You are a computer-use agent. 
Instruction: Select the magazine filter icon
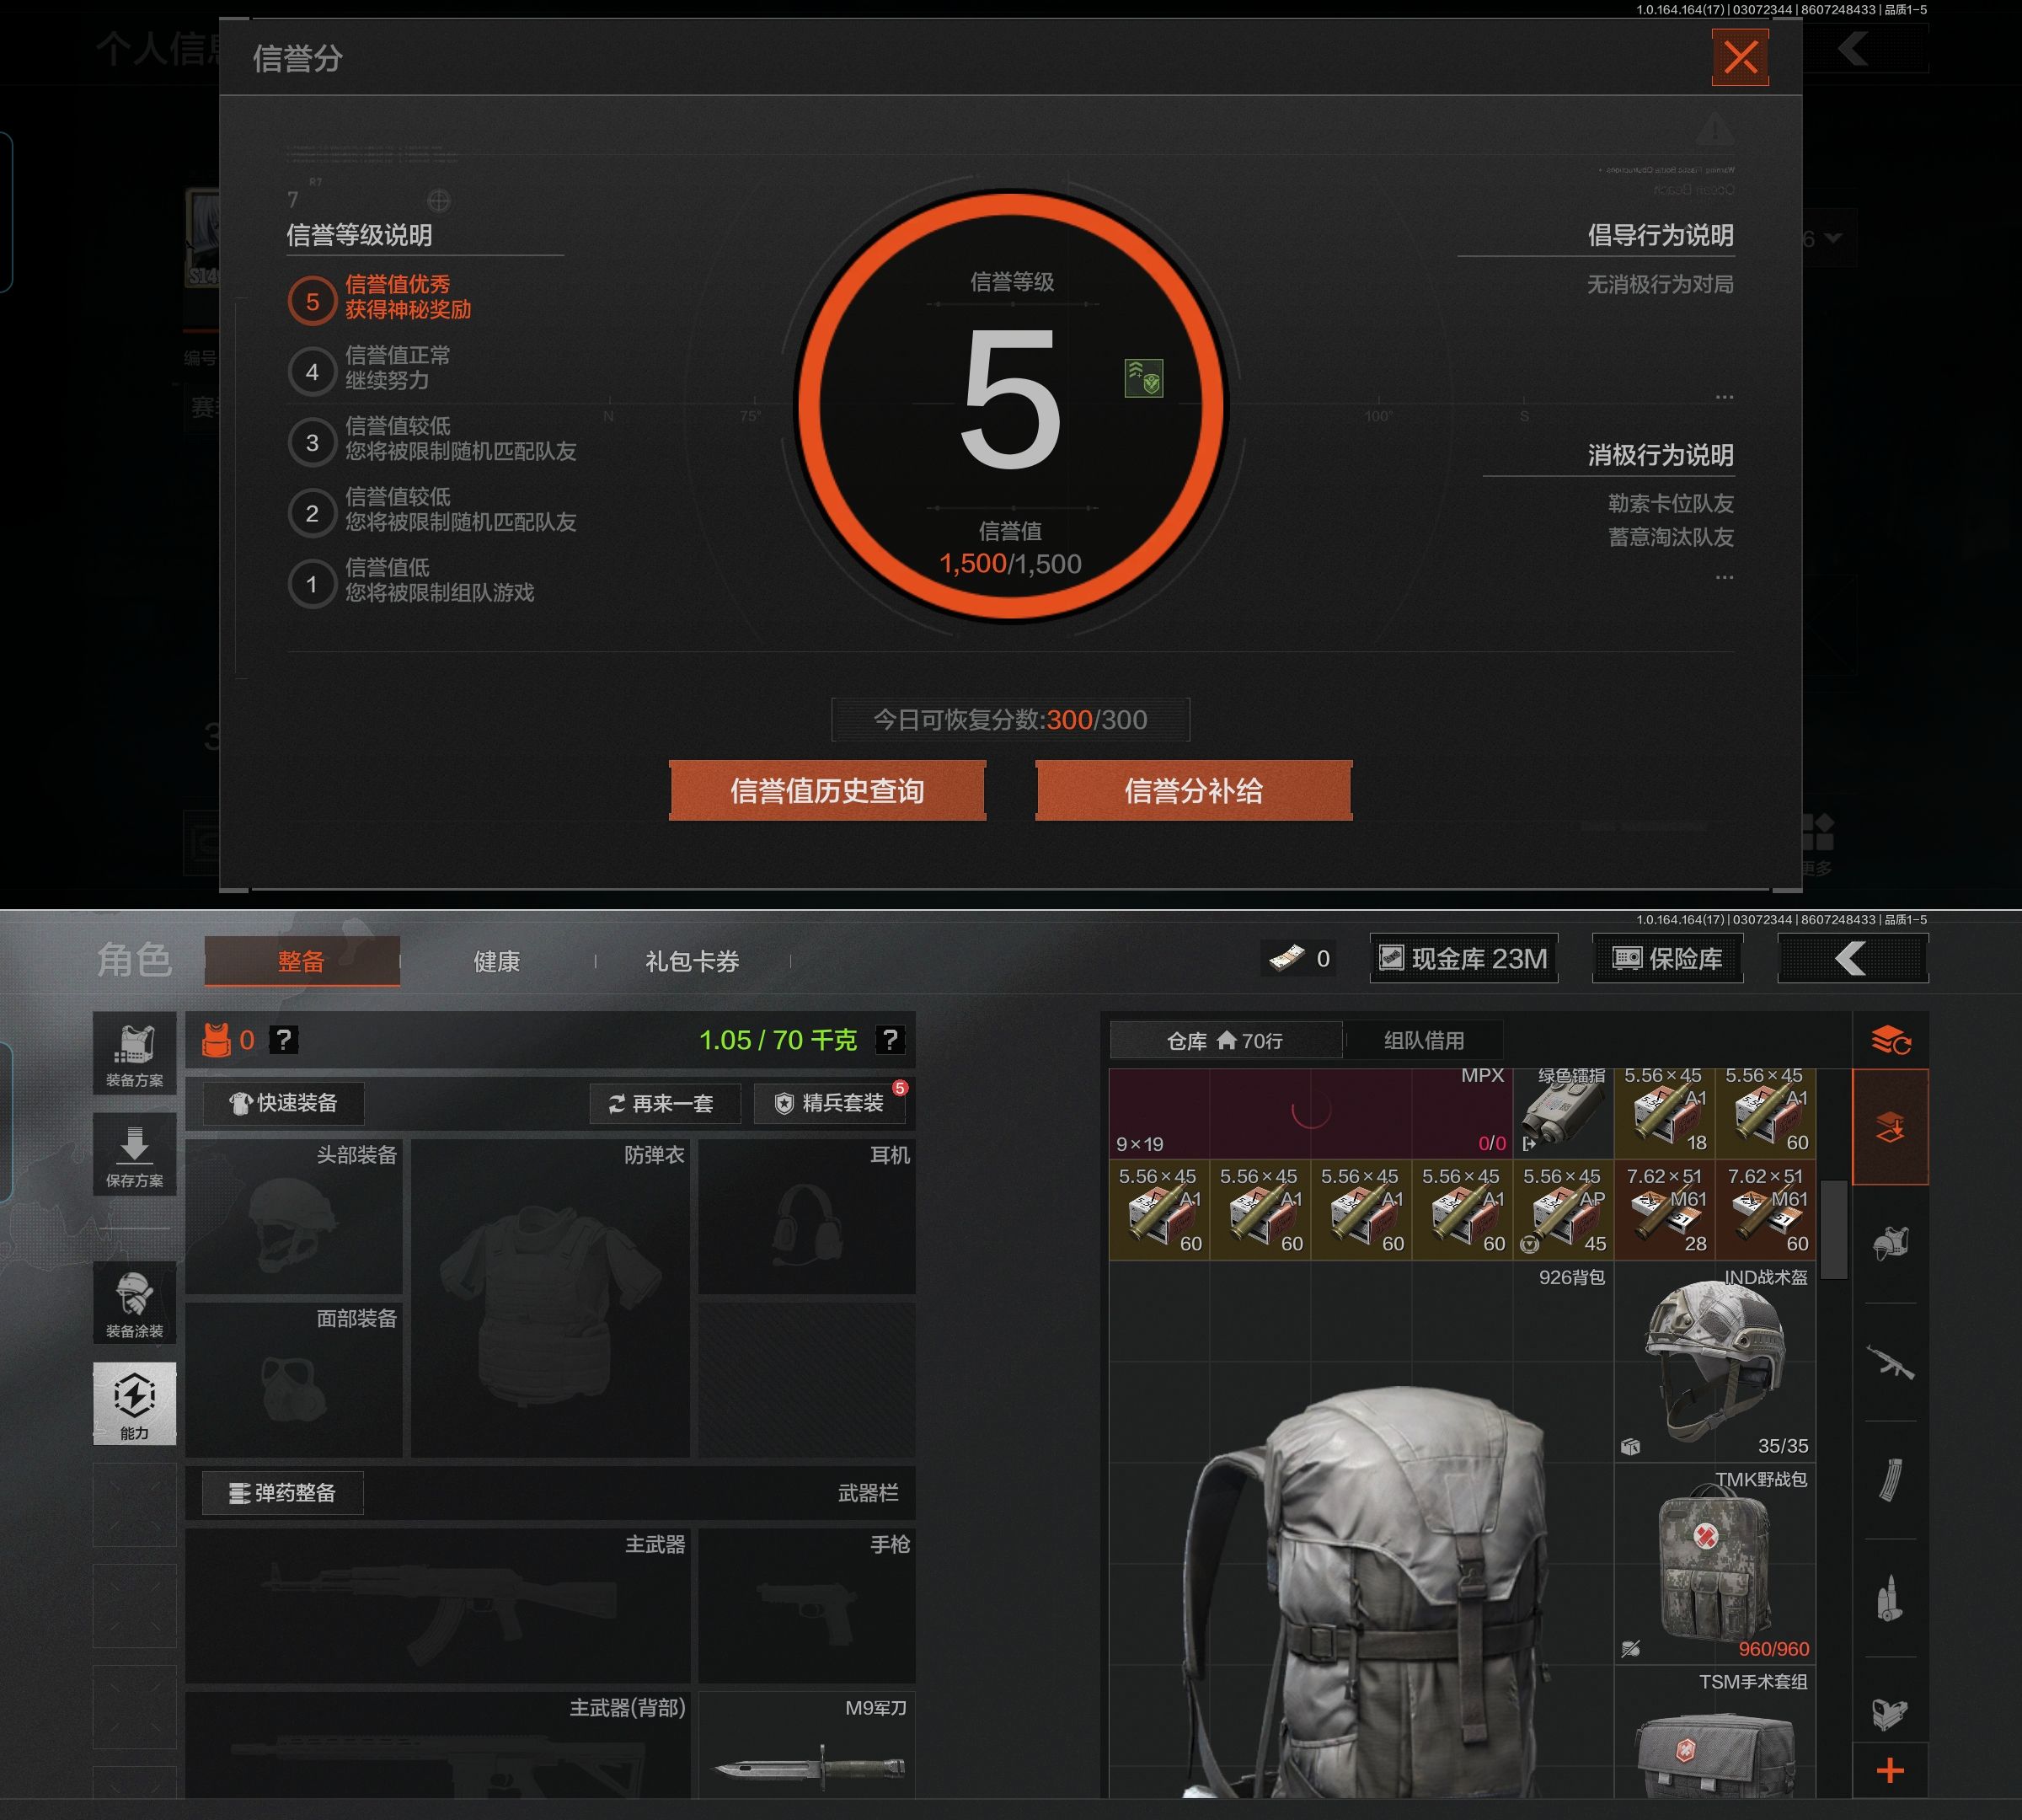point(1889,1480)
